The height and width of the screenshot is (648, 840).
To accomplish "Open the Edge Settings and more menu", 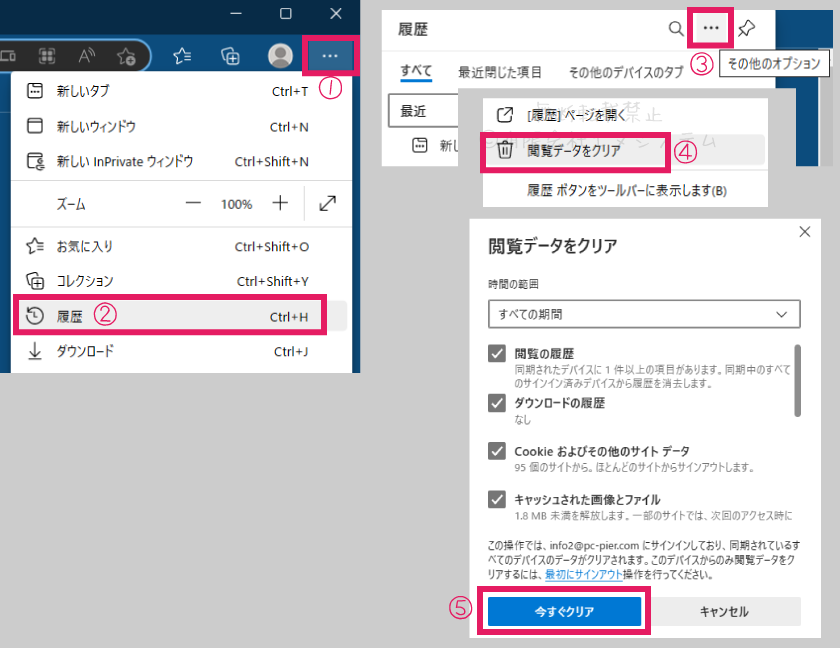I will [330, 56].
